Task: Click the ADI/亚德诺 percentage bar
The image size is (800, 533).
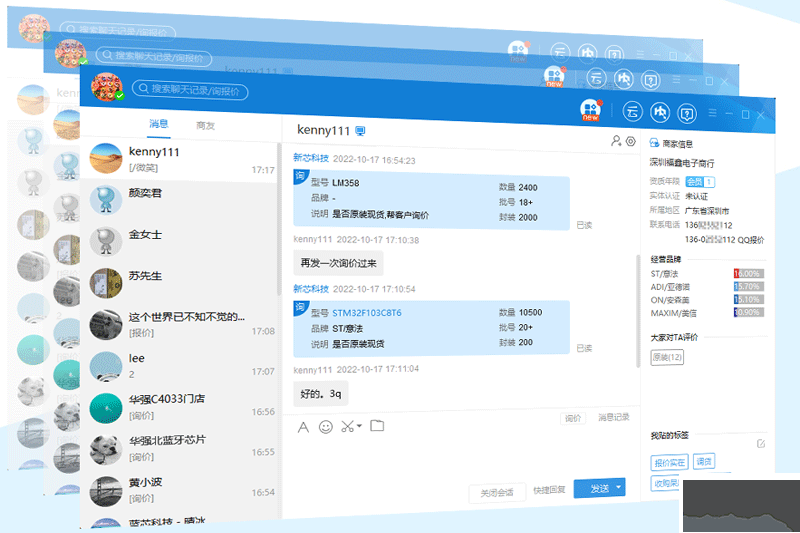Action: 748,287
